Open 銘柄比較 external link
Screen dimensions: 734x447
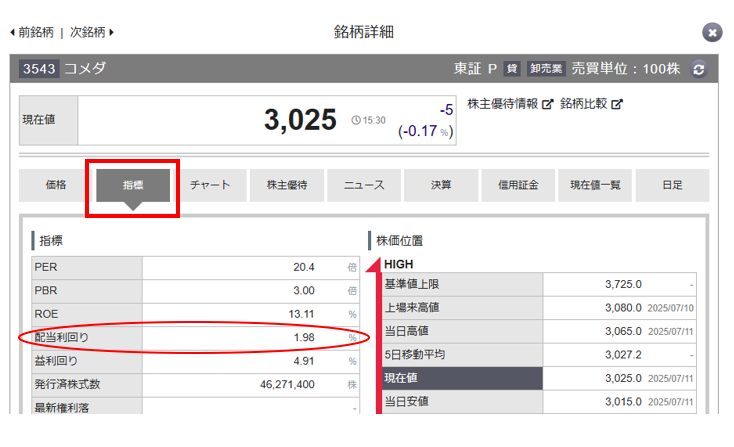[591, 104]
